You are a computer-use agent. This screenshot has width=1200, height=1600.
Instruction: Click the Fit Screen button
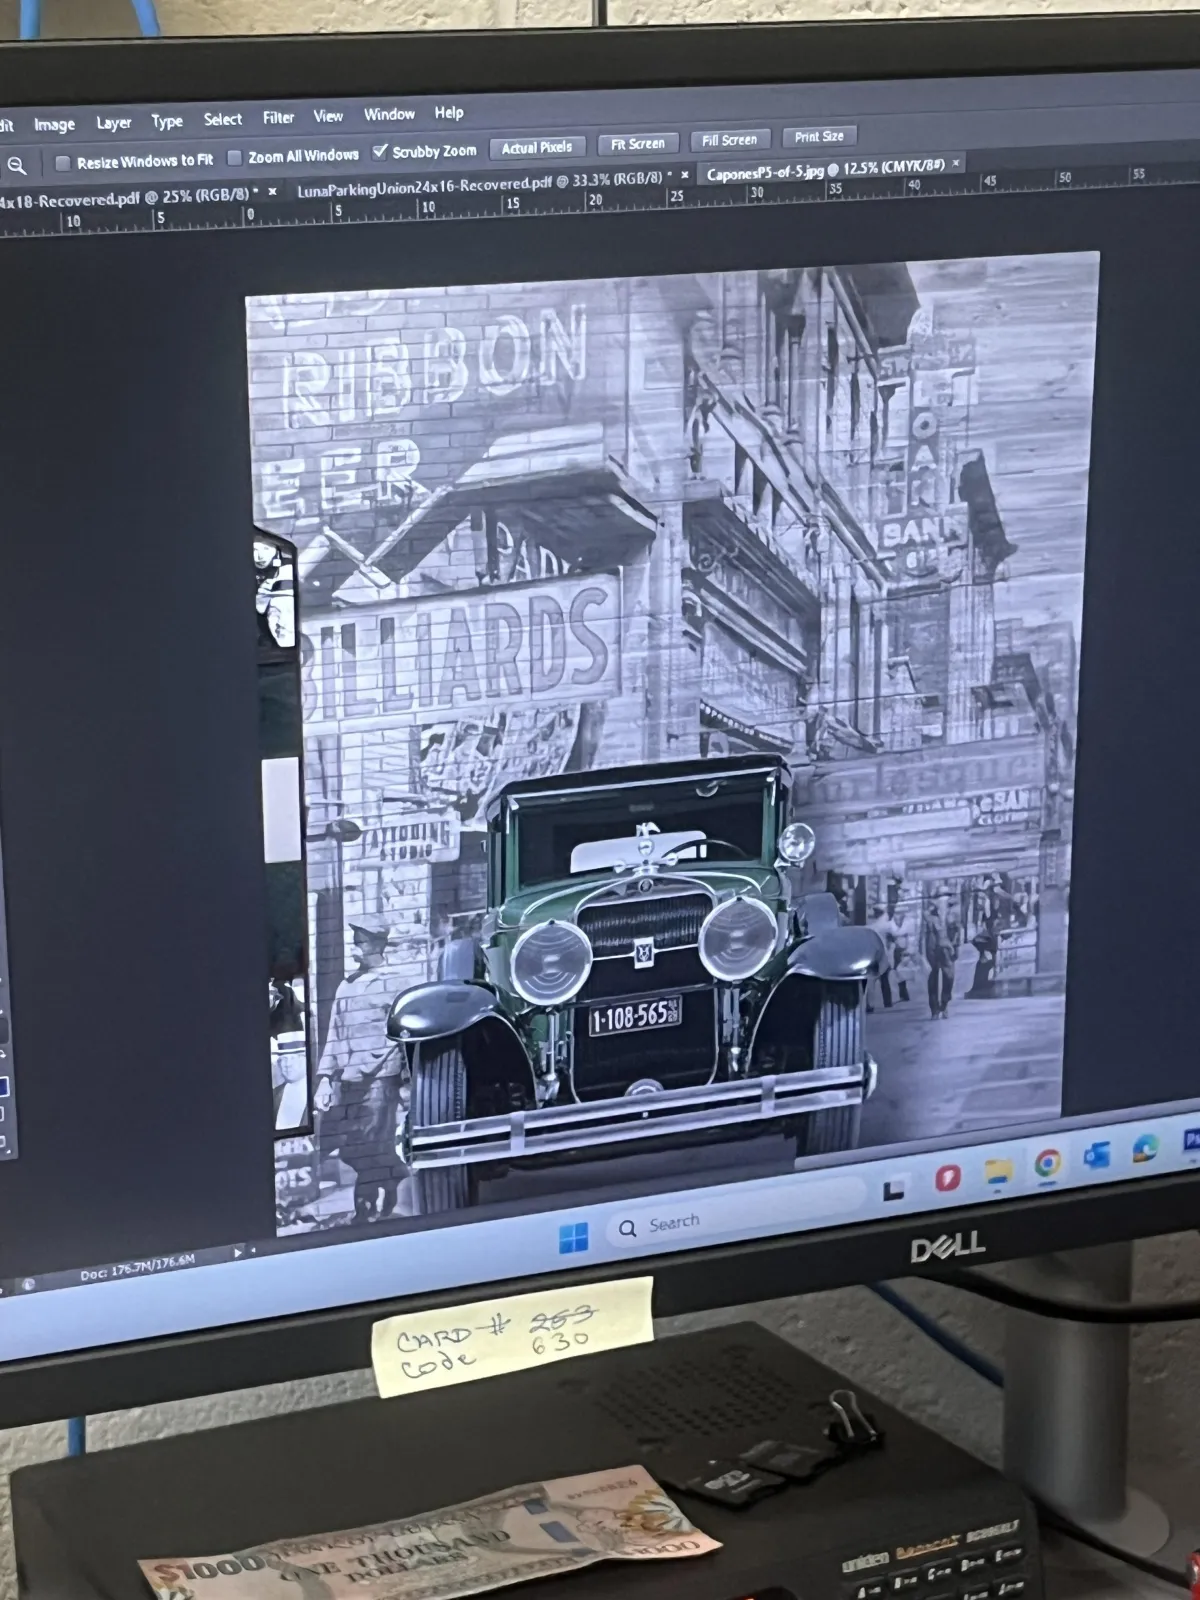pyautogui.click(x=638, y=143)
